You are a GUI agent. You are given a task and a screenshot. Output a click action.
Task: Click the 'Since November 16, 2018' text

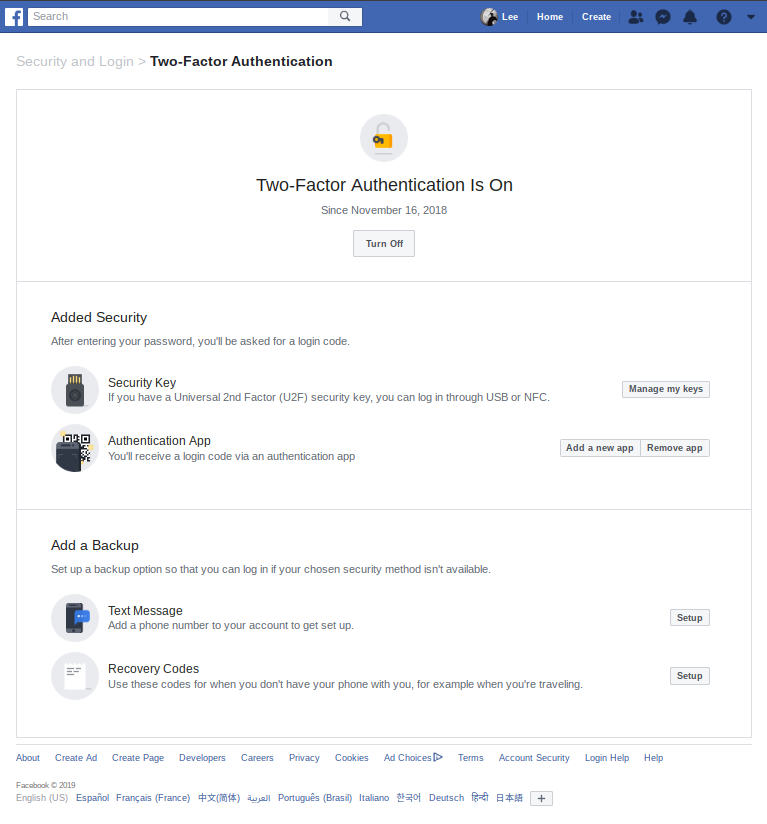(x=384, y=210)
